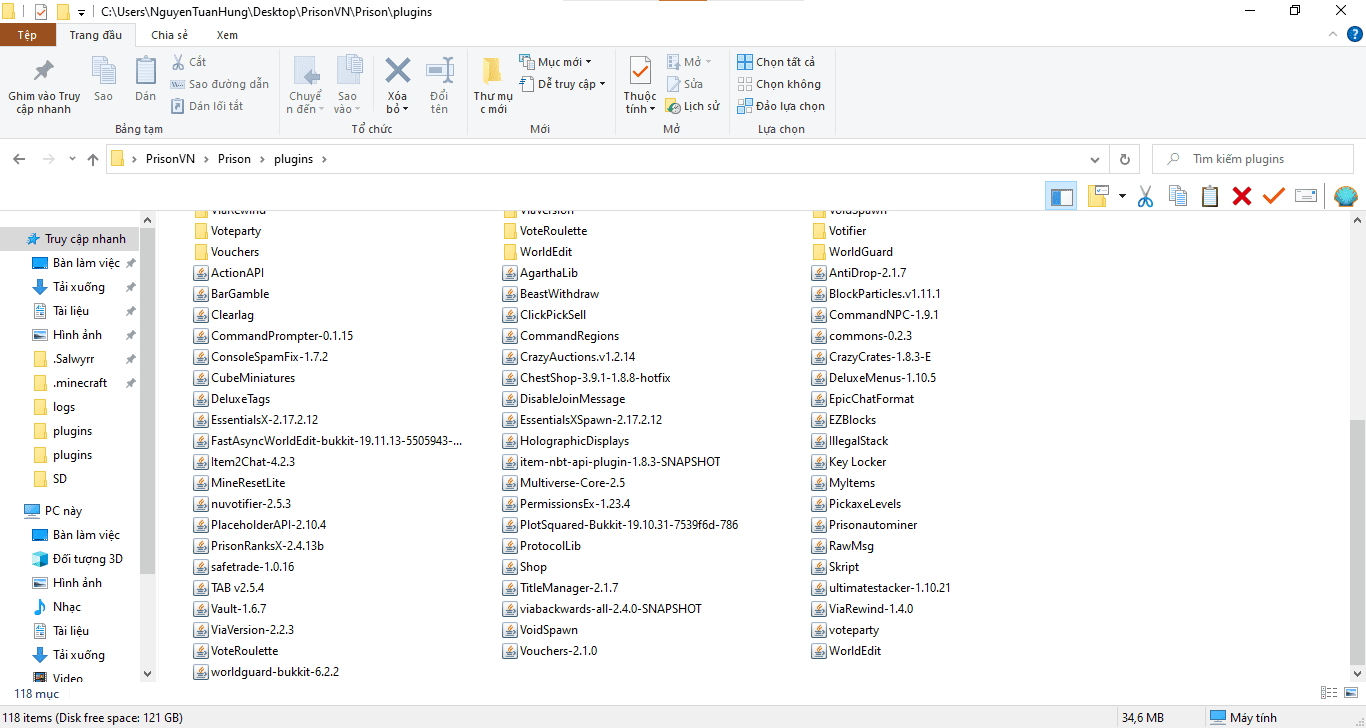Open .minecraft in the quick access sidebar

(80, 383)
